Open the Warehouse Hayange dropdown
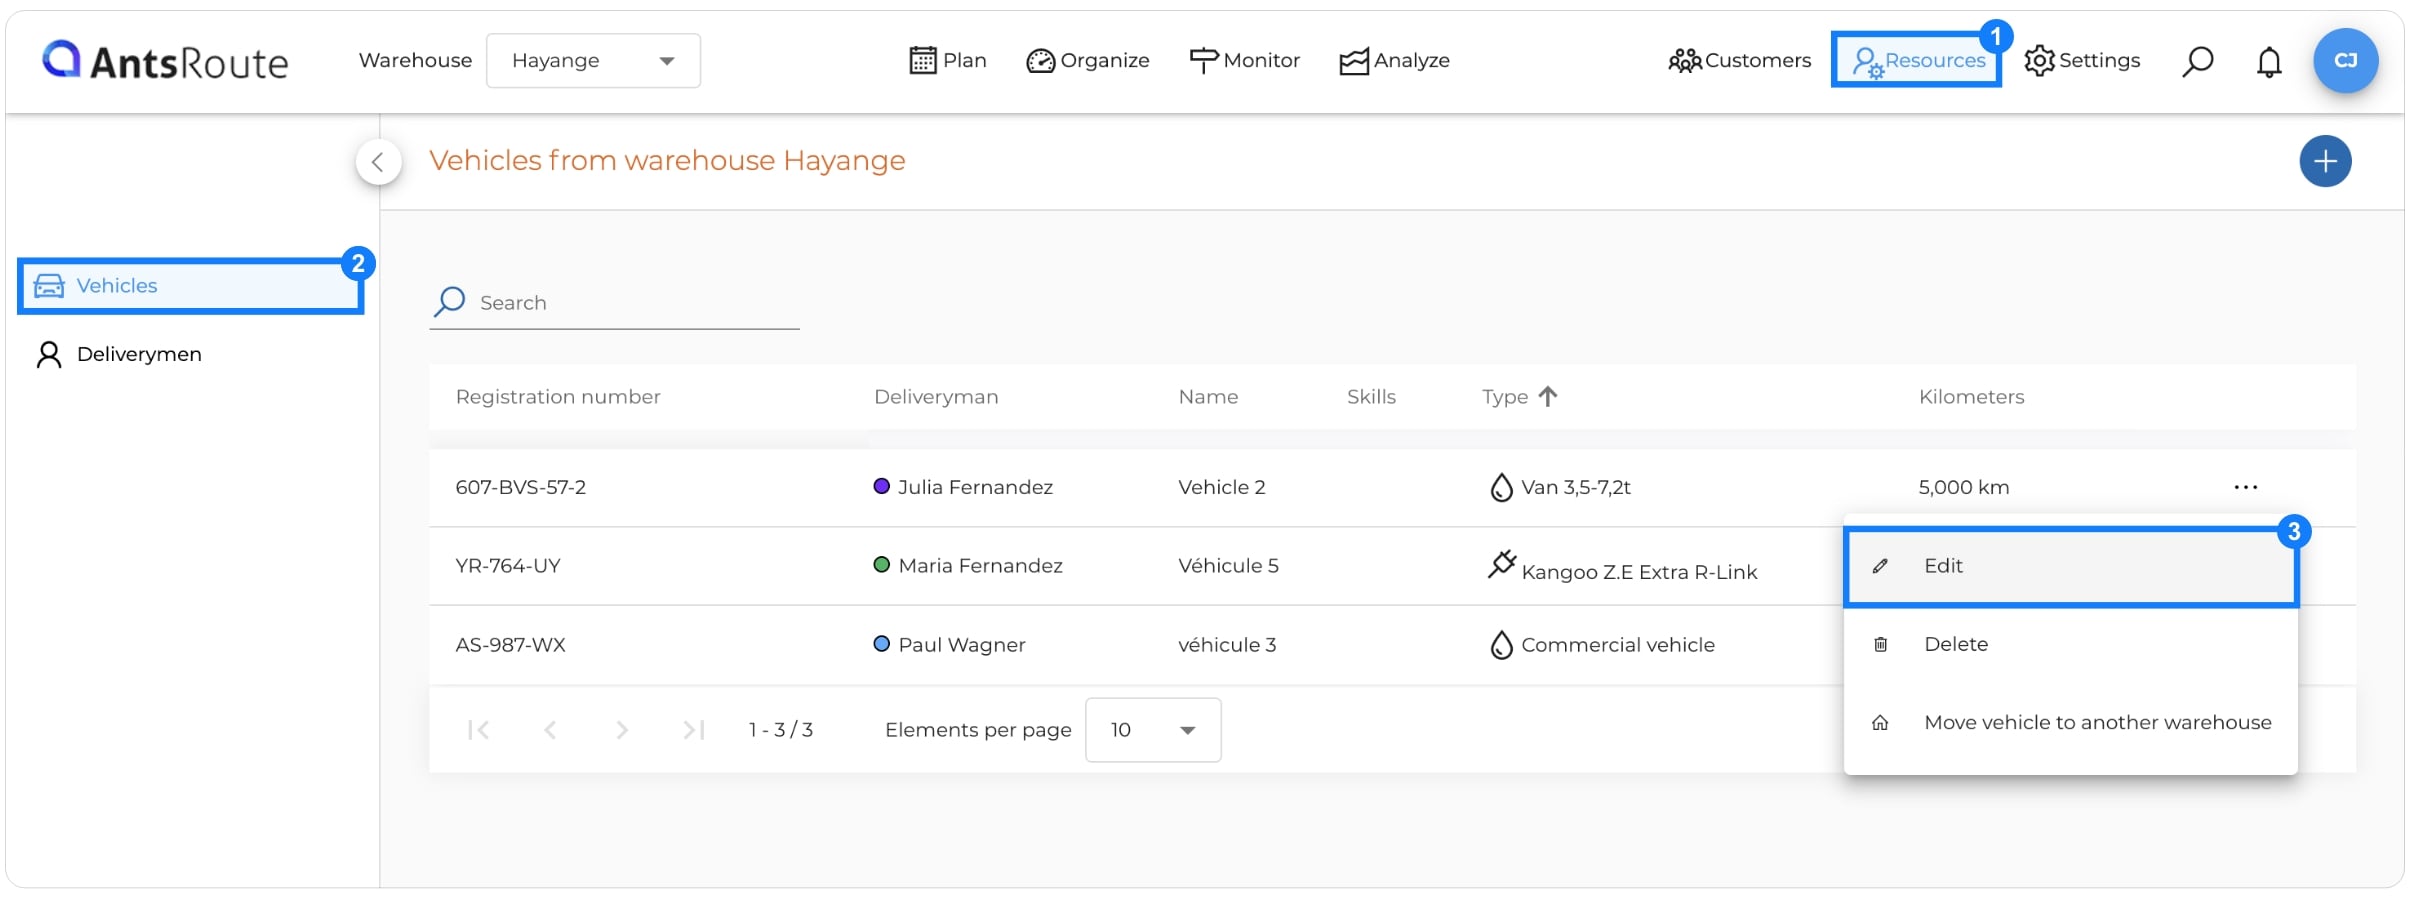 pos(593,61)
